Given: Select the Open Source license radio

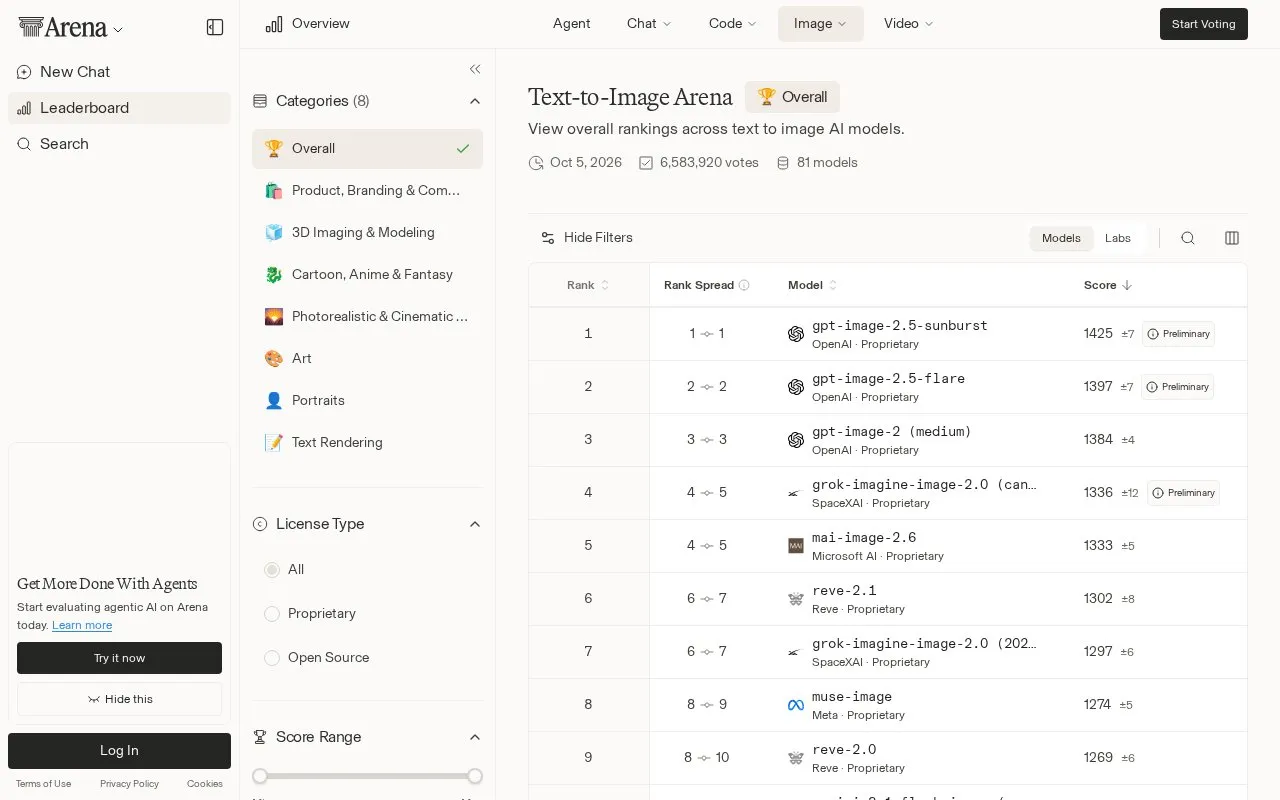Looking at the screenshot, I should point(272,658).
